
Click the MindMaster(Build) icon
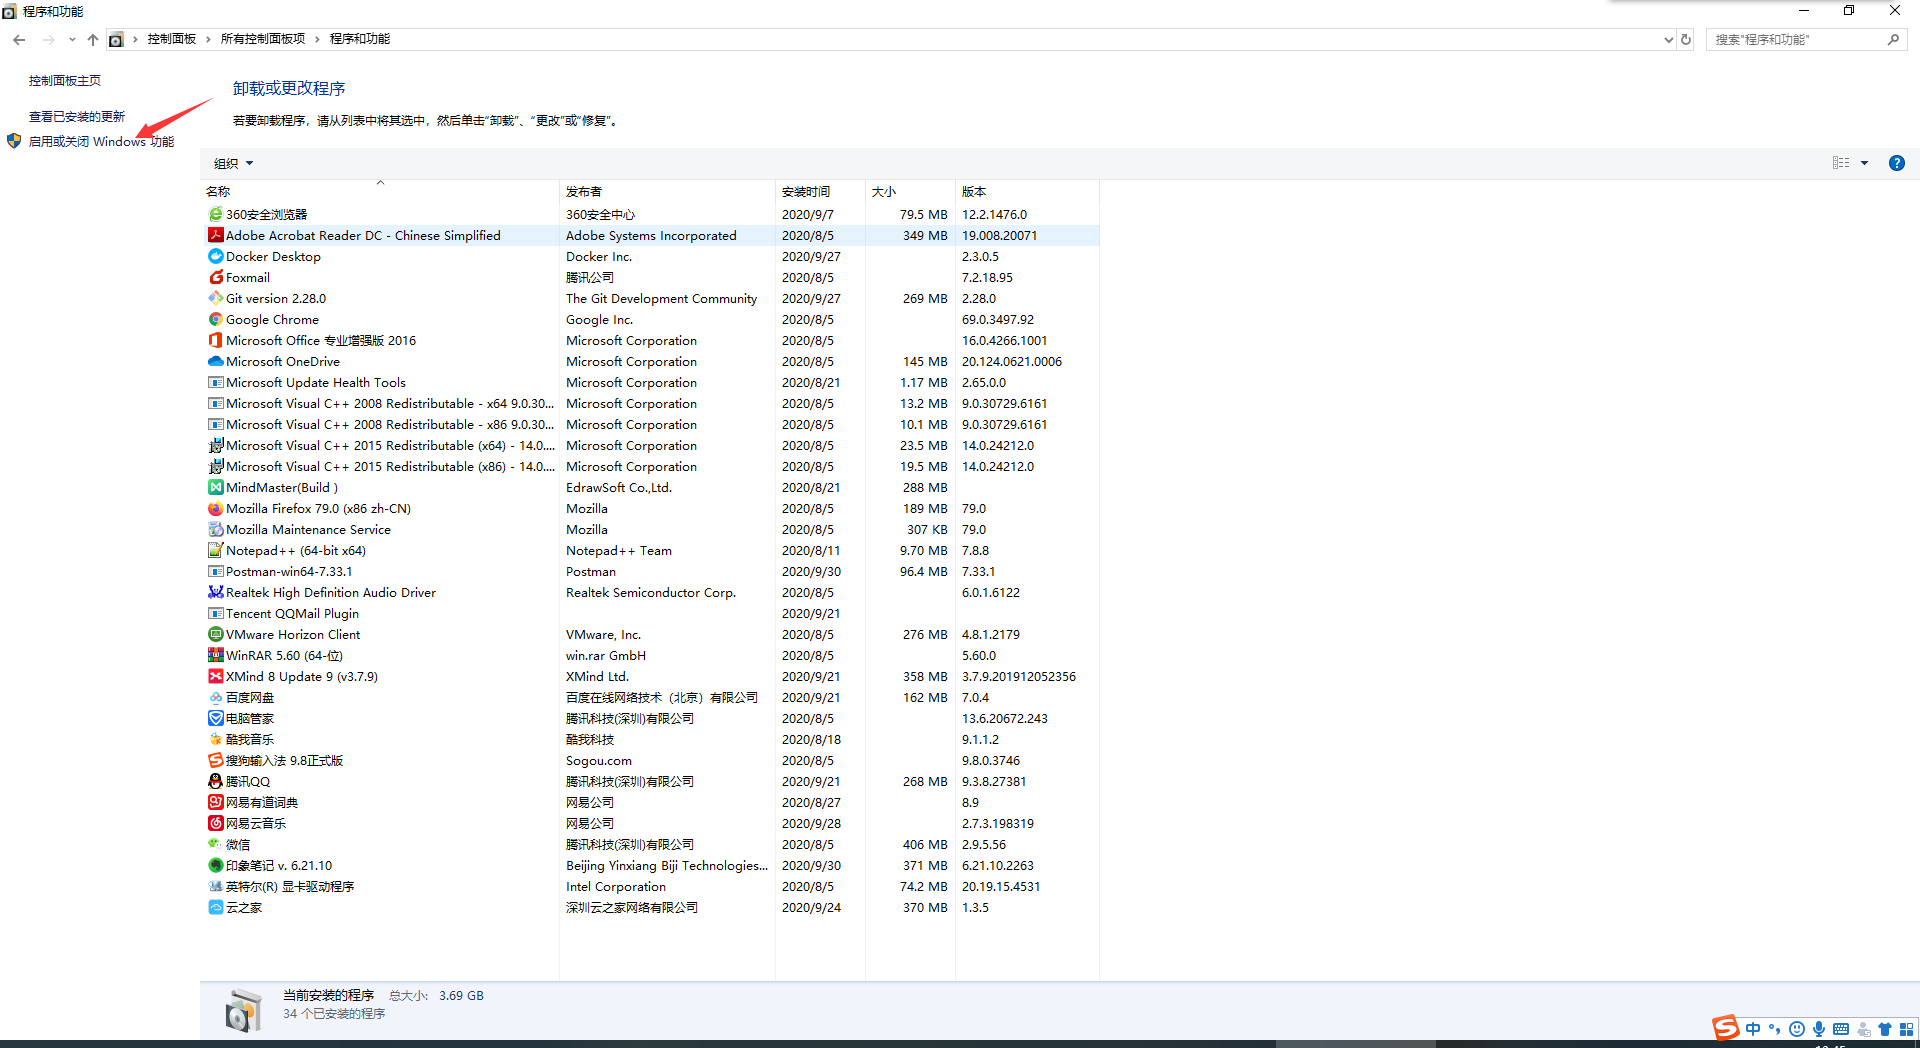pos(215,487)
